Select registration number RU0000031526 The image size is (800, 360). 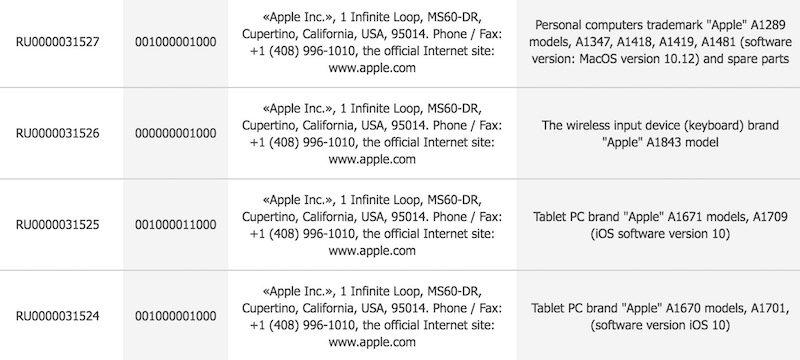point(58,133)
